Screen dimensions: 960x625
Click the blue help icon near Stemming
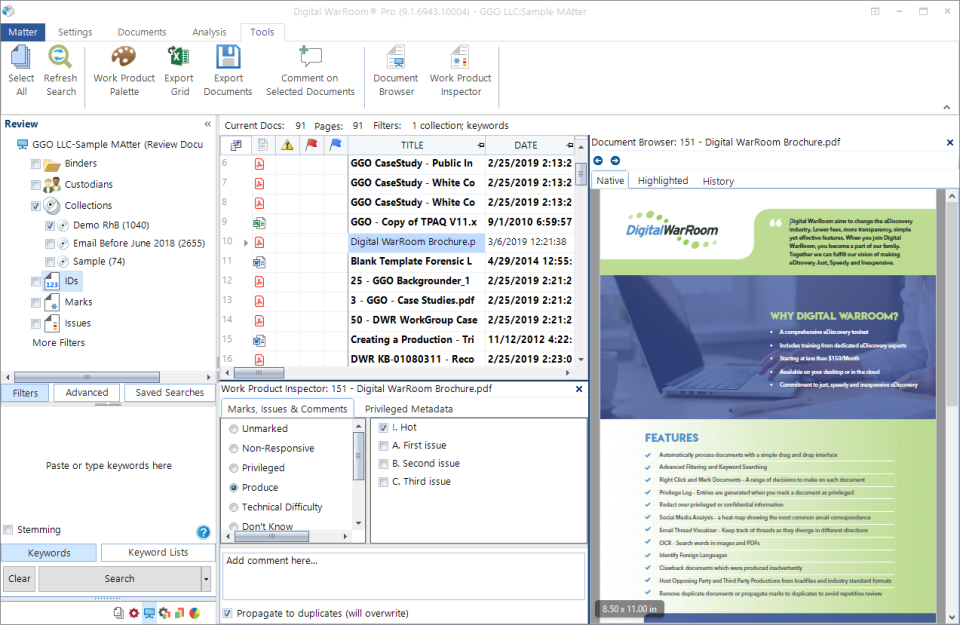click(204, 532)
